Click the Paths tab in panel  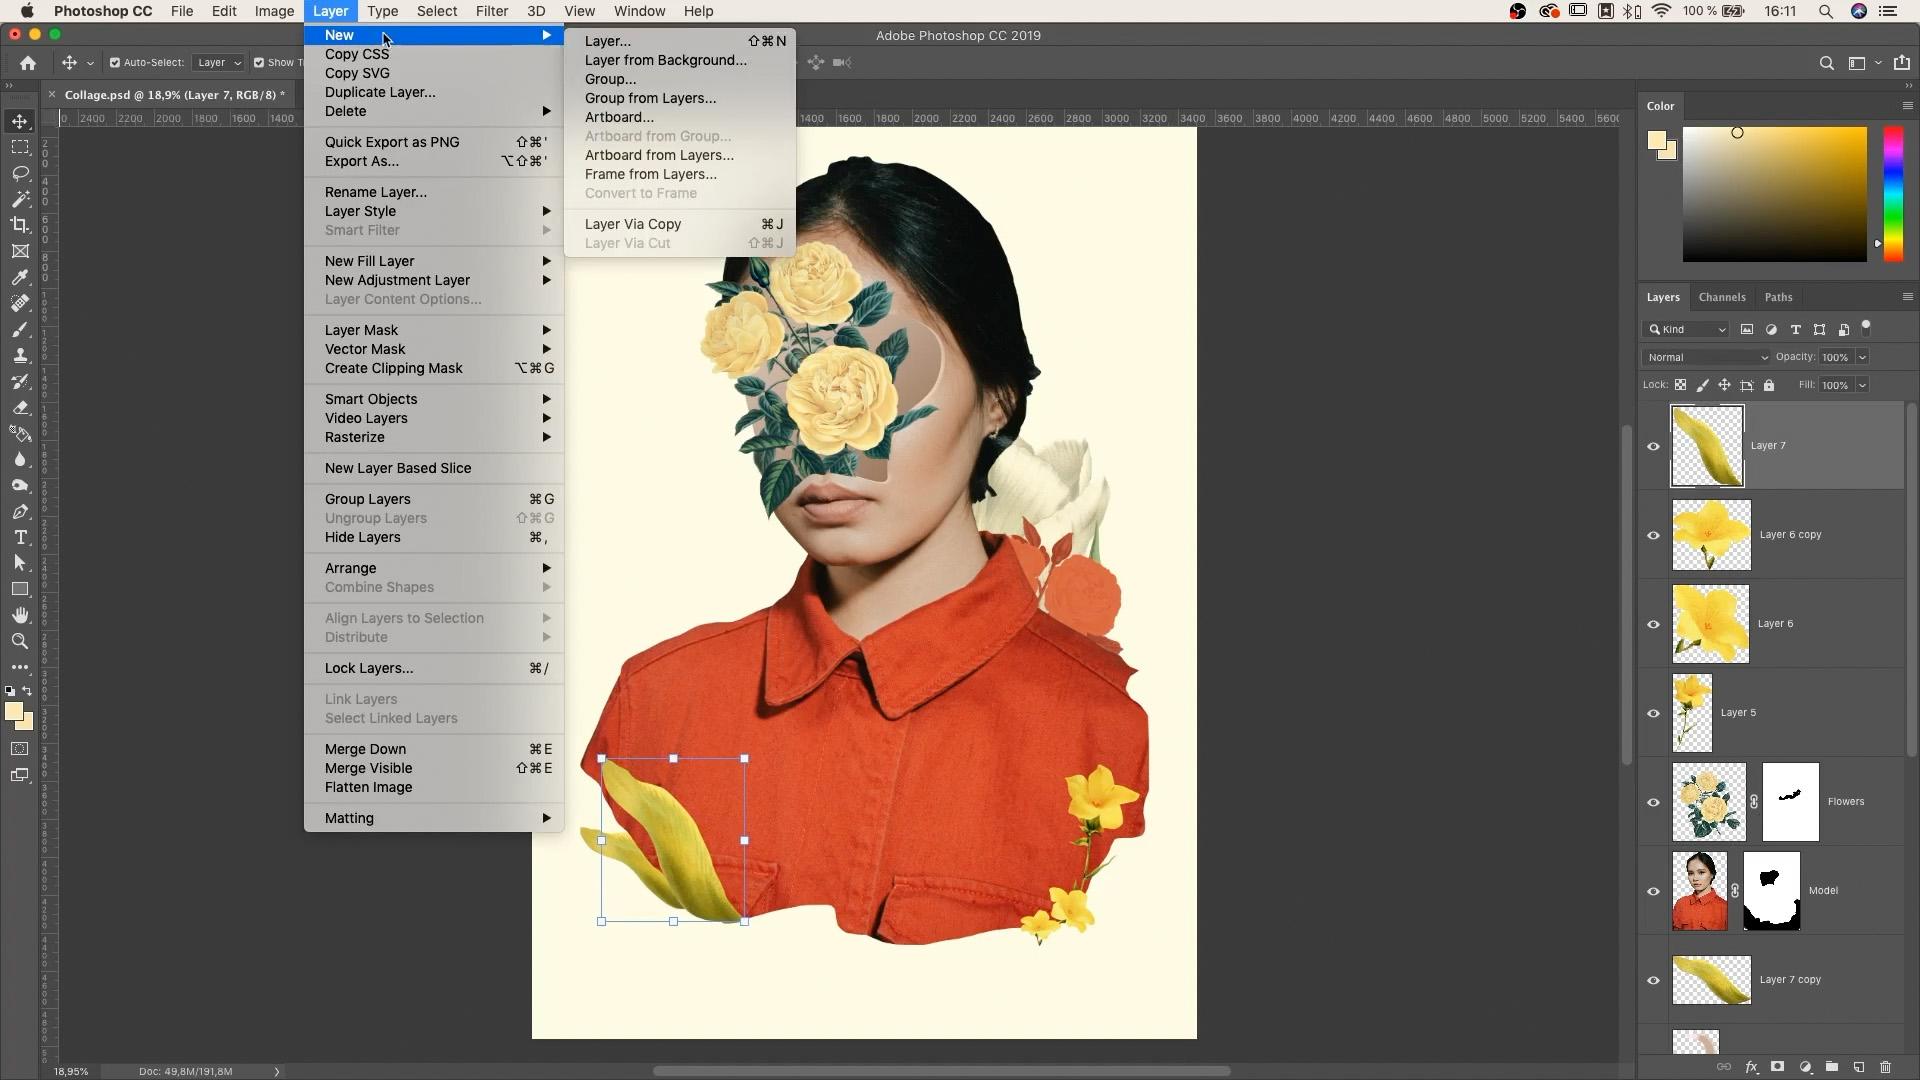point(1780,297)
